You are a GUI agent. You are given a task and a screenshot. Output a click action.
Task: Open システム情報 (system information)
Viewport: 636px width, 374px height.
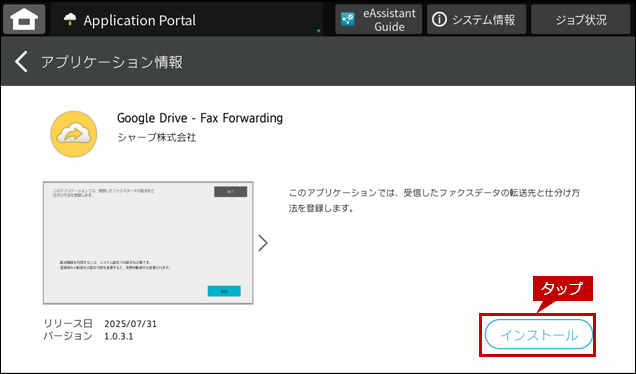(x=476, y=19)
